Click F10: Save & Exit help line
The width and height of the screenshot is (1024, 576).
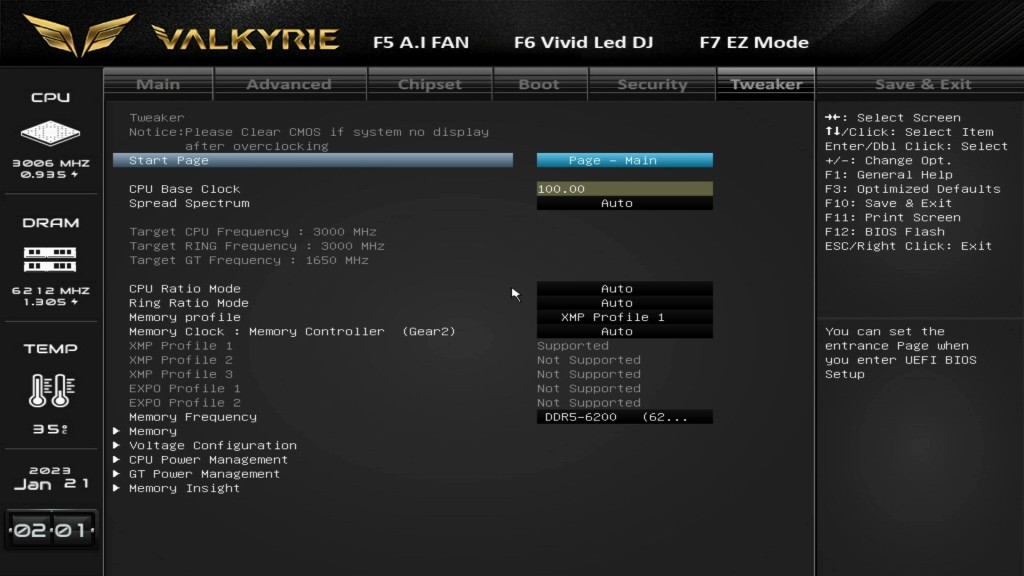coord(888,203)
